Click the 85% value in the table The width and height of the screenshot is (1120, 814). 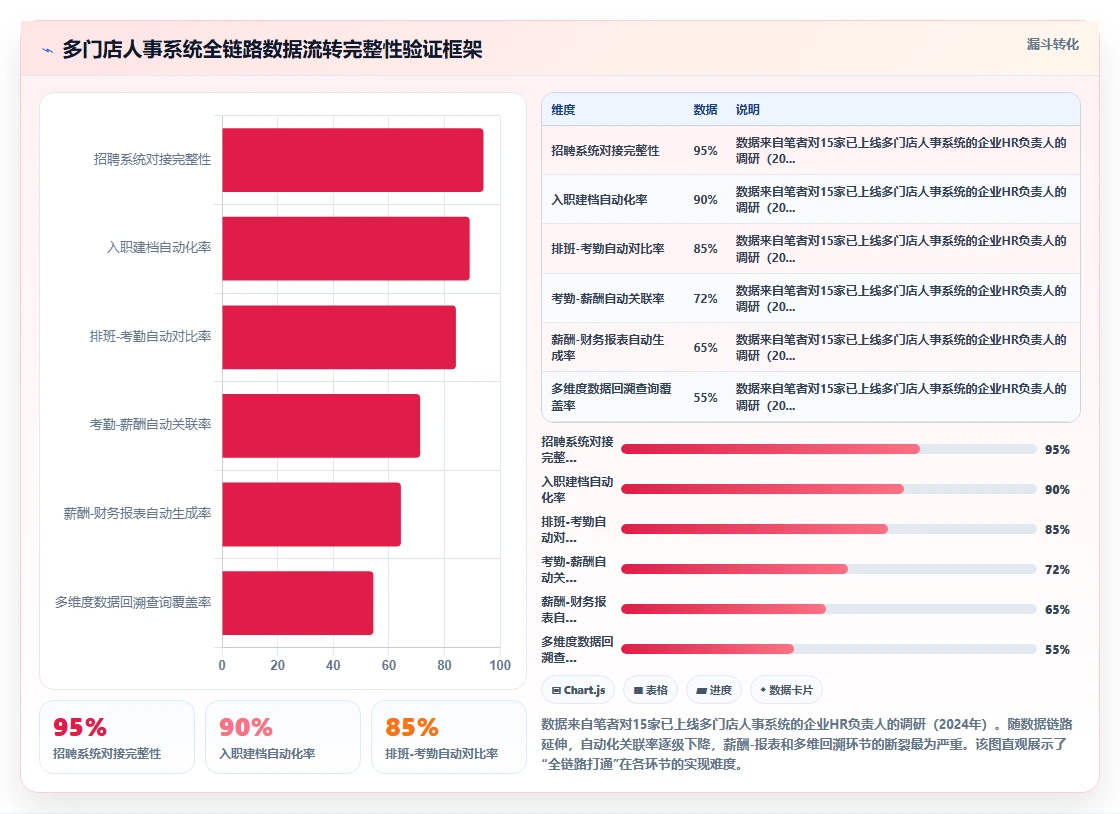705,248
